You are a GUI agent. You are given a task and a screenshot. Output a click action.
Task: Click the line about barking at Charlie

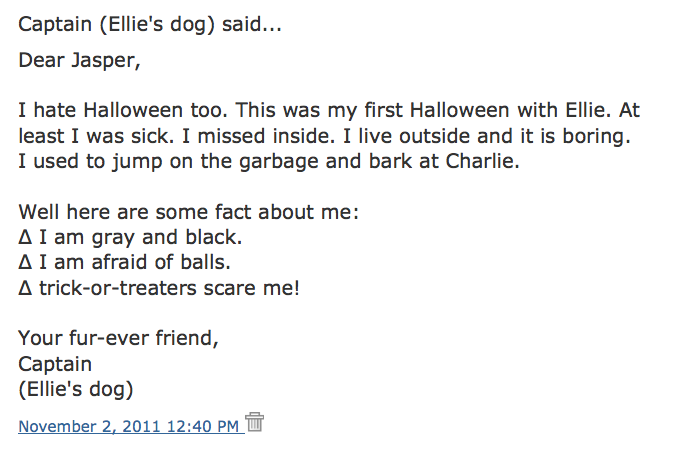pyautogui.click(x=269, y=161)
